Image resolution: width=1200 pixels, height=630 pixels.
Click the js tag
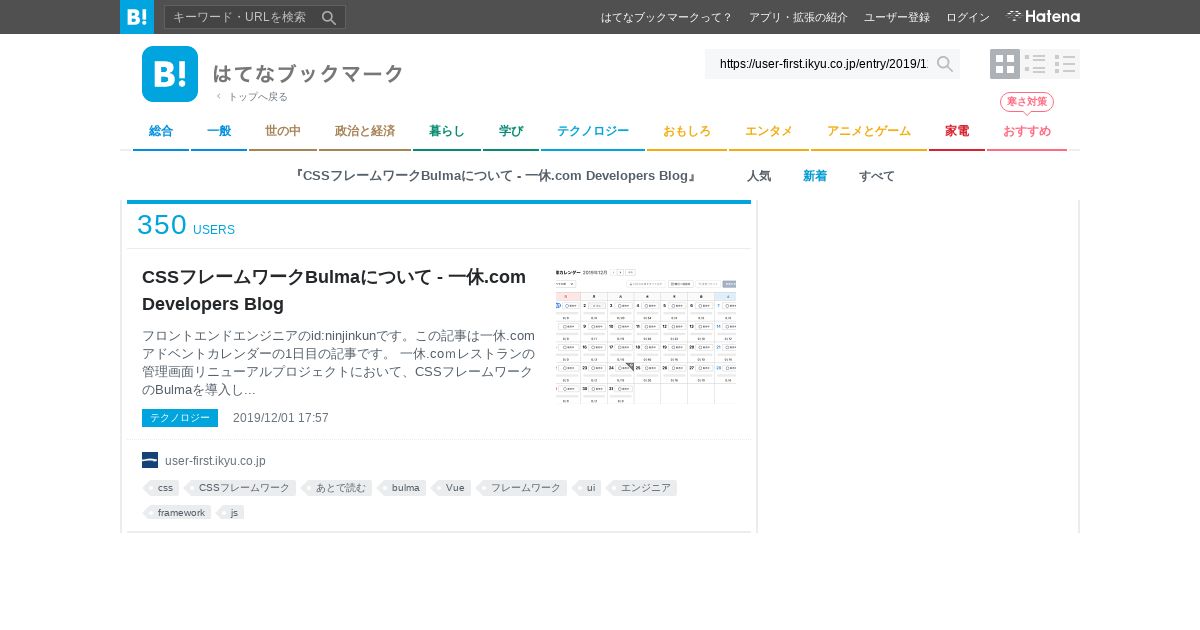[232, 512]
